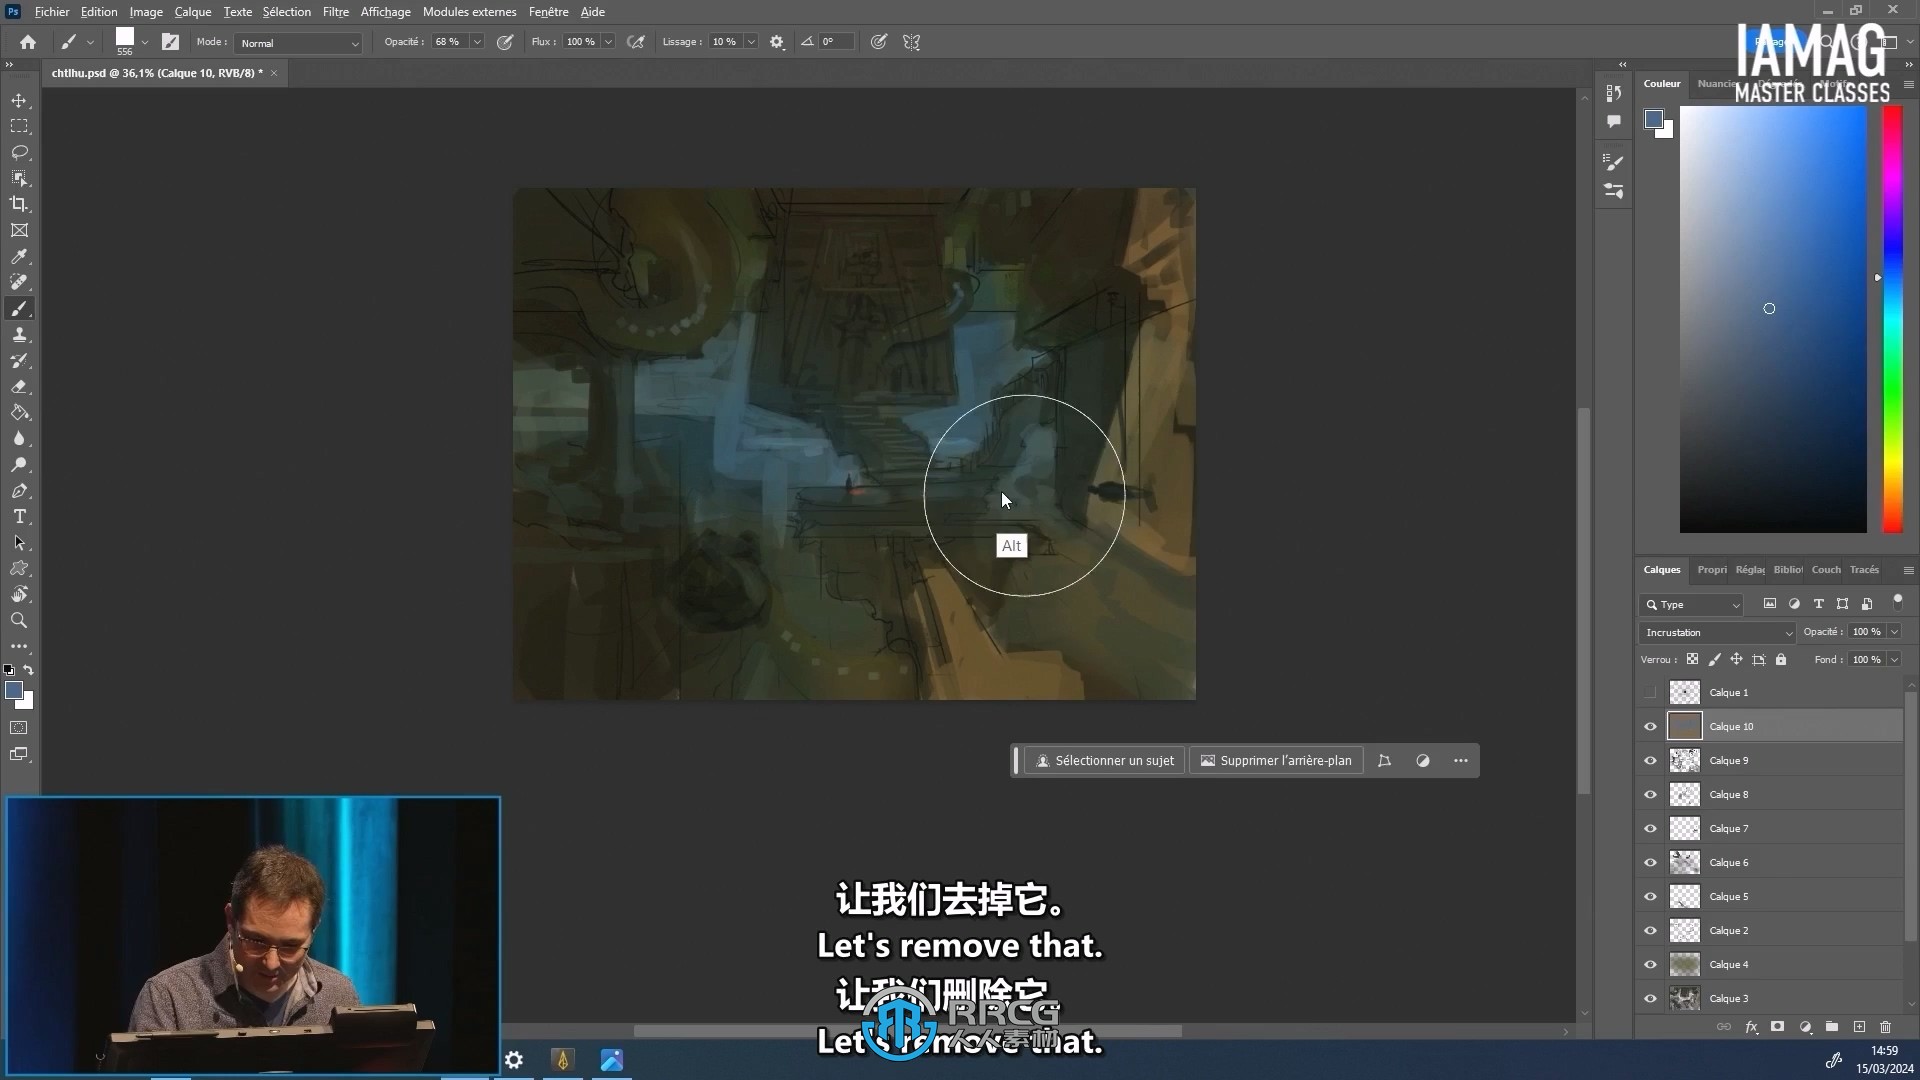Select the Zoom tool
The width and height of the screenshot is (1920, 1080).
(19, 621)
